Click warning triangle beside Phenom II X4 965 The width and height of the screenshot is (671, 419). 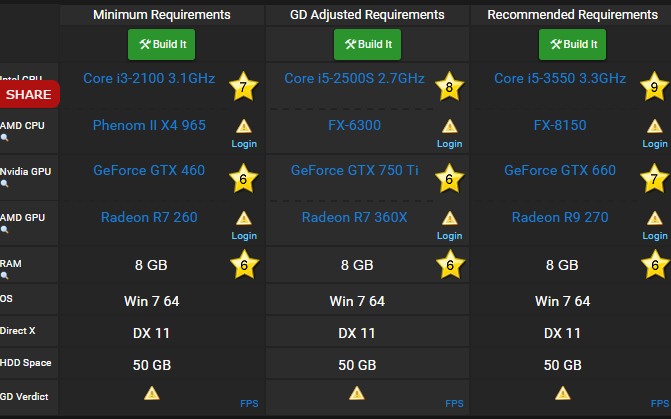244,126
